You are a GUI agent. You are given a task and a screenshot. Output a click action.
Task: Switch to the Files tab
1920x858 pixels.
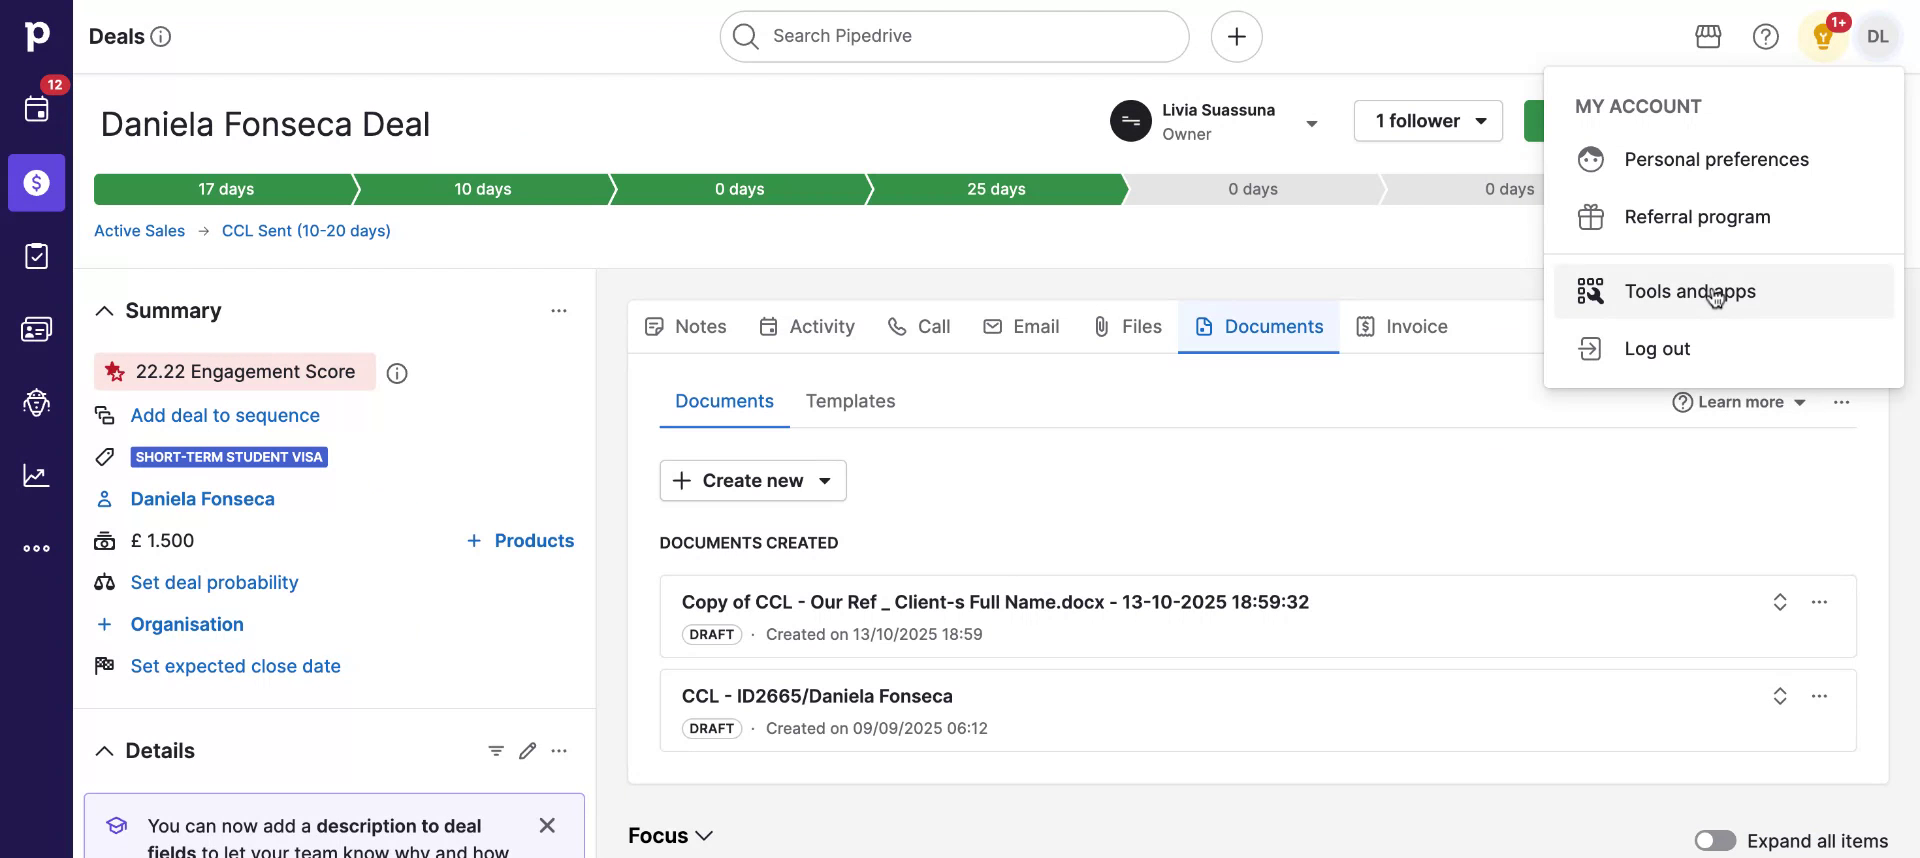[1127, 327]
